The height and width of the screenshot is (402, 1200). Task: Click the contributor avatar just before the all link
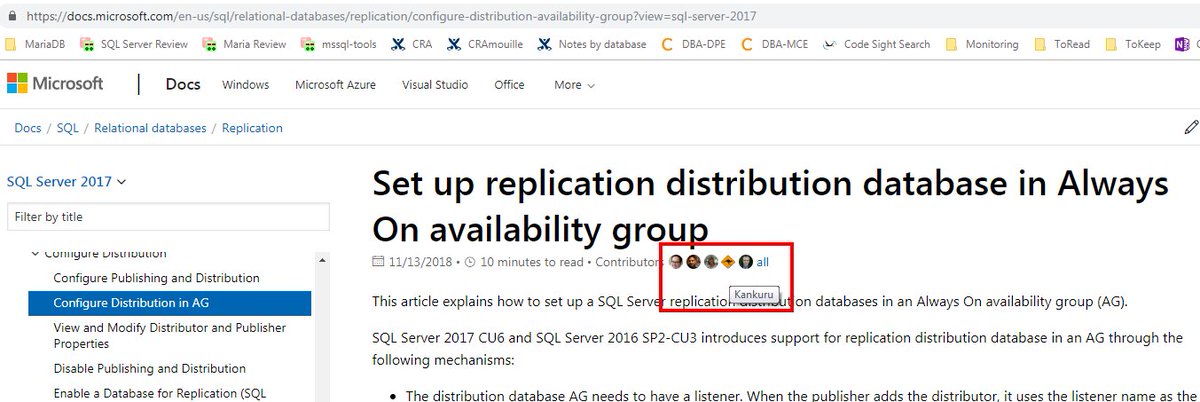pos(746,262)
